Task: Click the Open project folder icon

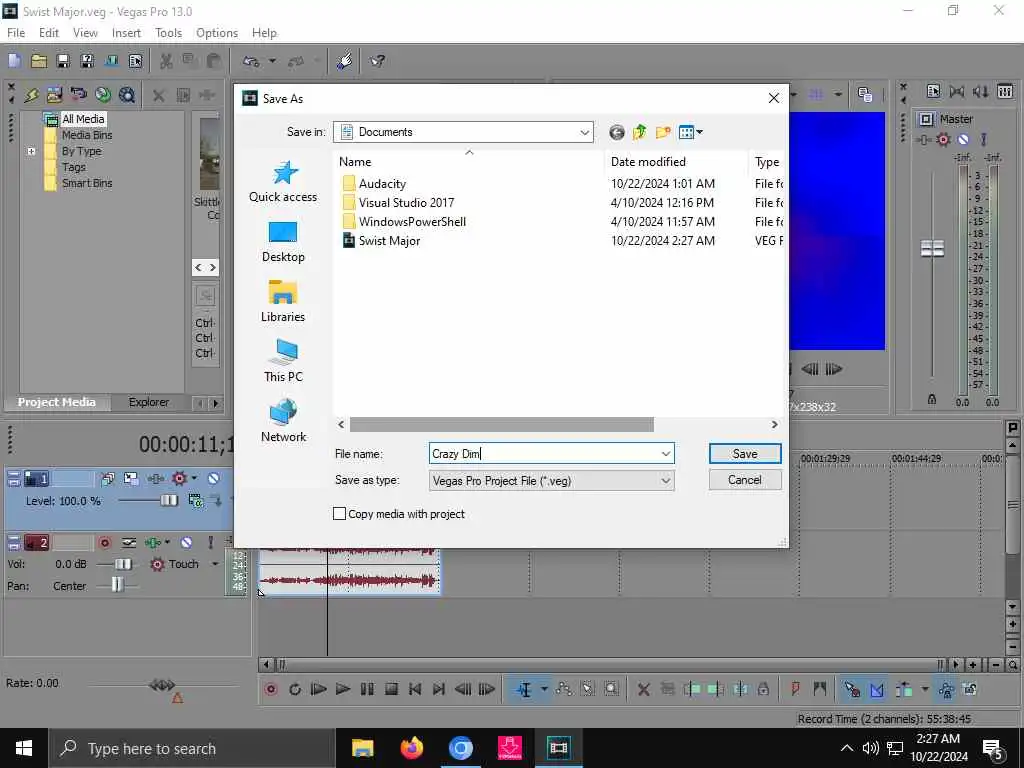Action: tap(39, 61)
